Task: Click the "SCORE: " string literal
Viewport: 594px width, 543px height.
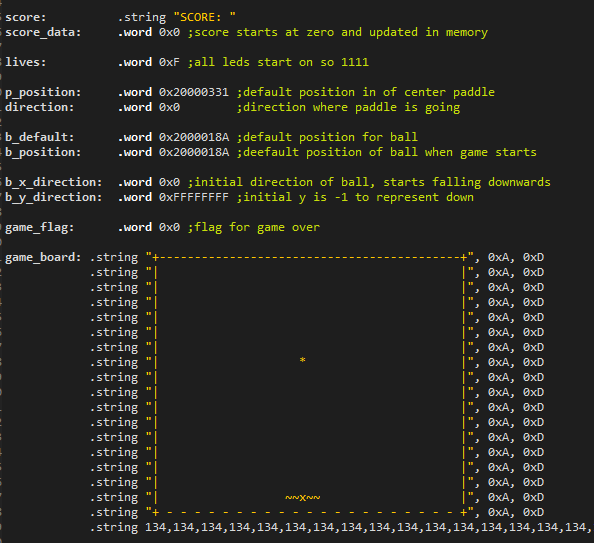Action: pyautogui.click(x=205, y=17)
